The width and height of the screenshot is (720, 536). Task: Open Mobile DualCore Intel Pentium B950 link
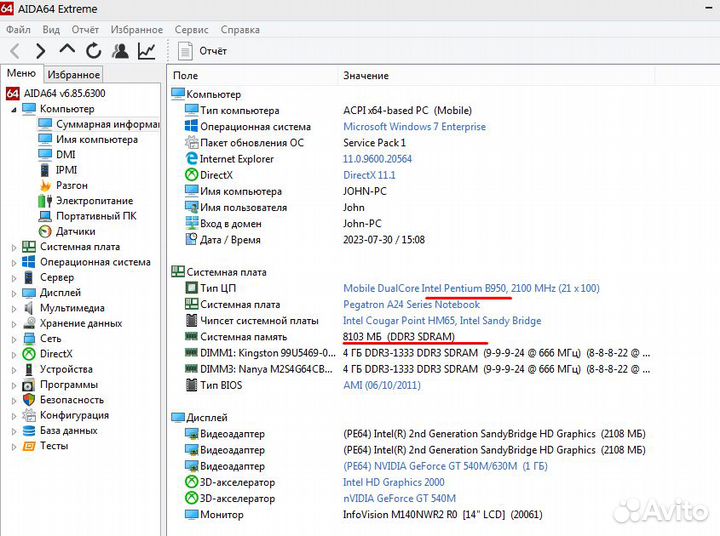471,288
